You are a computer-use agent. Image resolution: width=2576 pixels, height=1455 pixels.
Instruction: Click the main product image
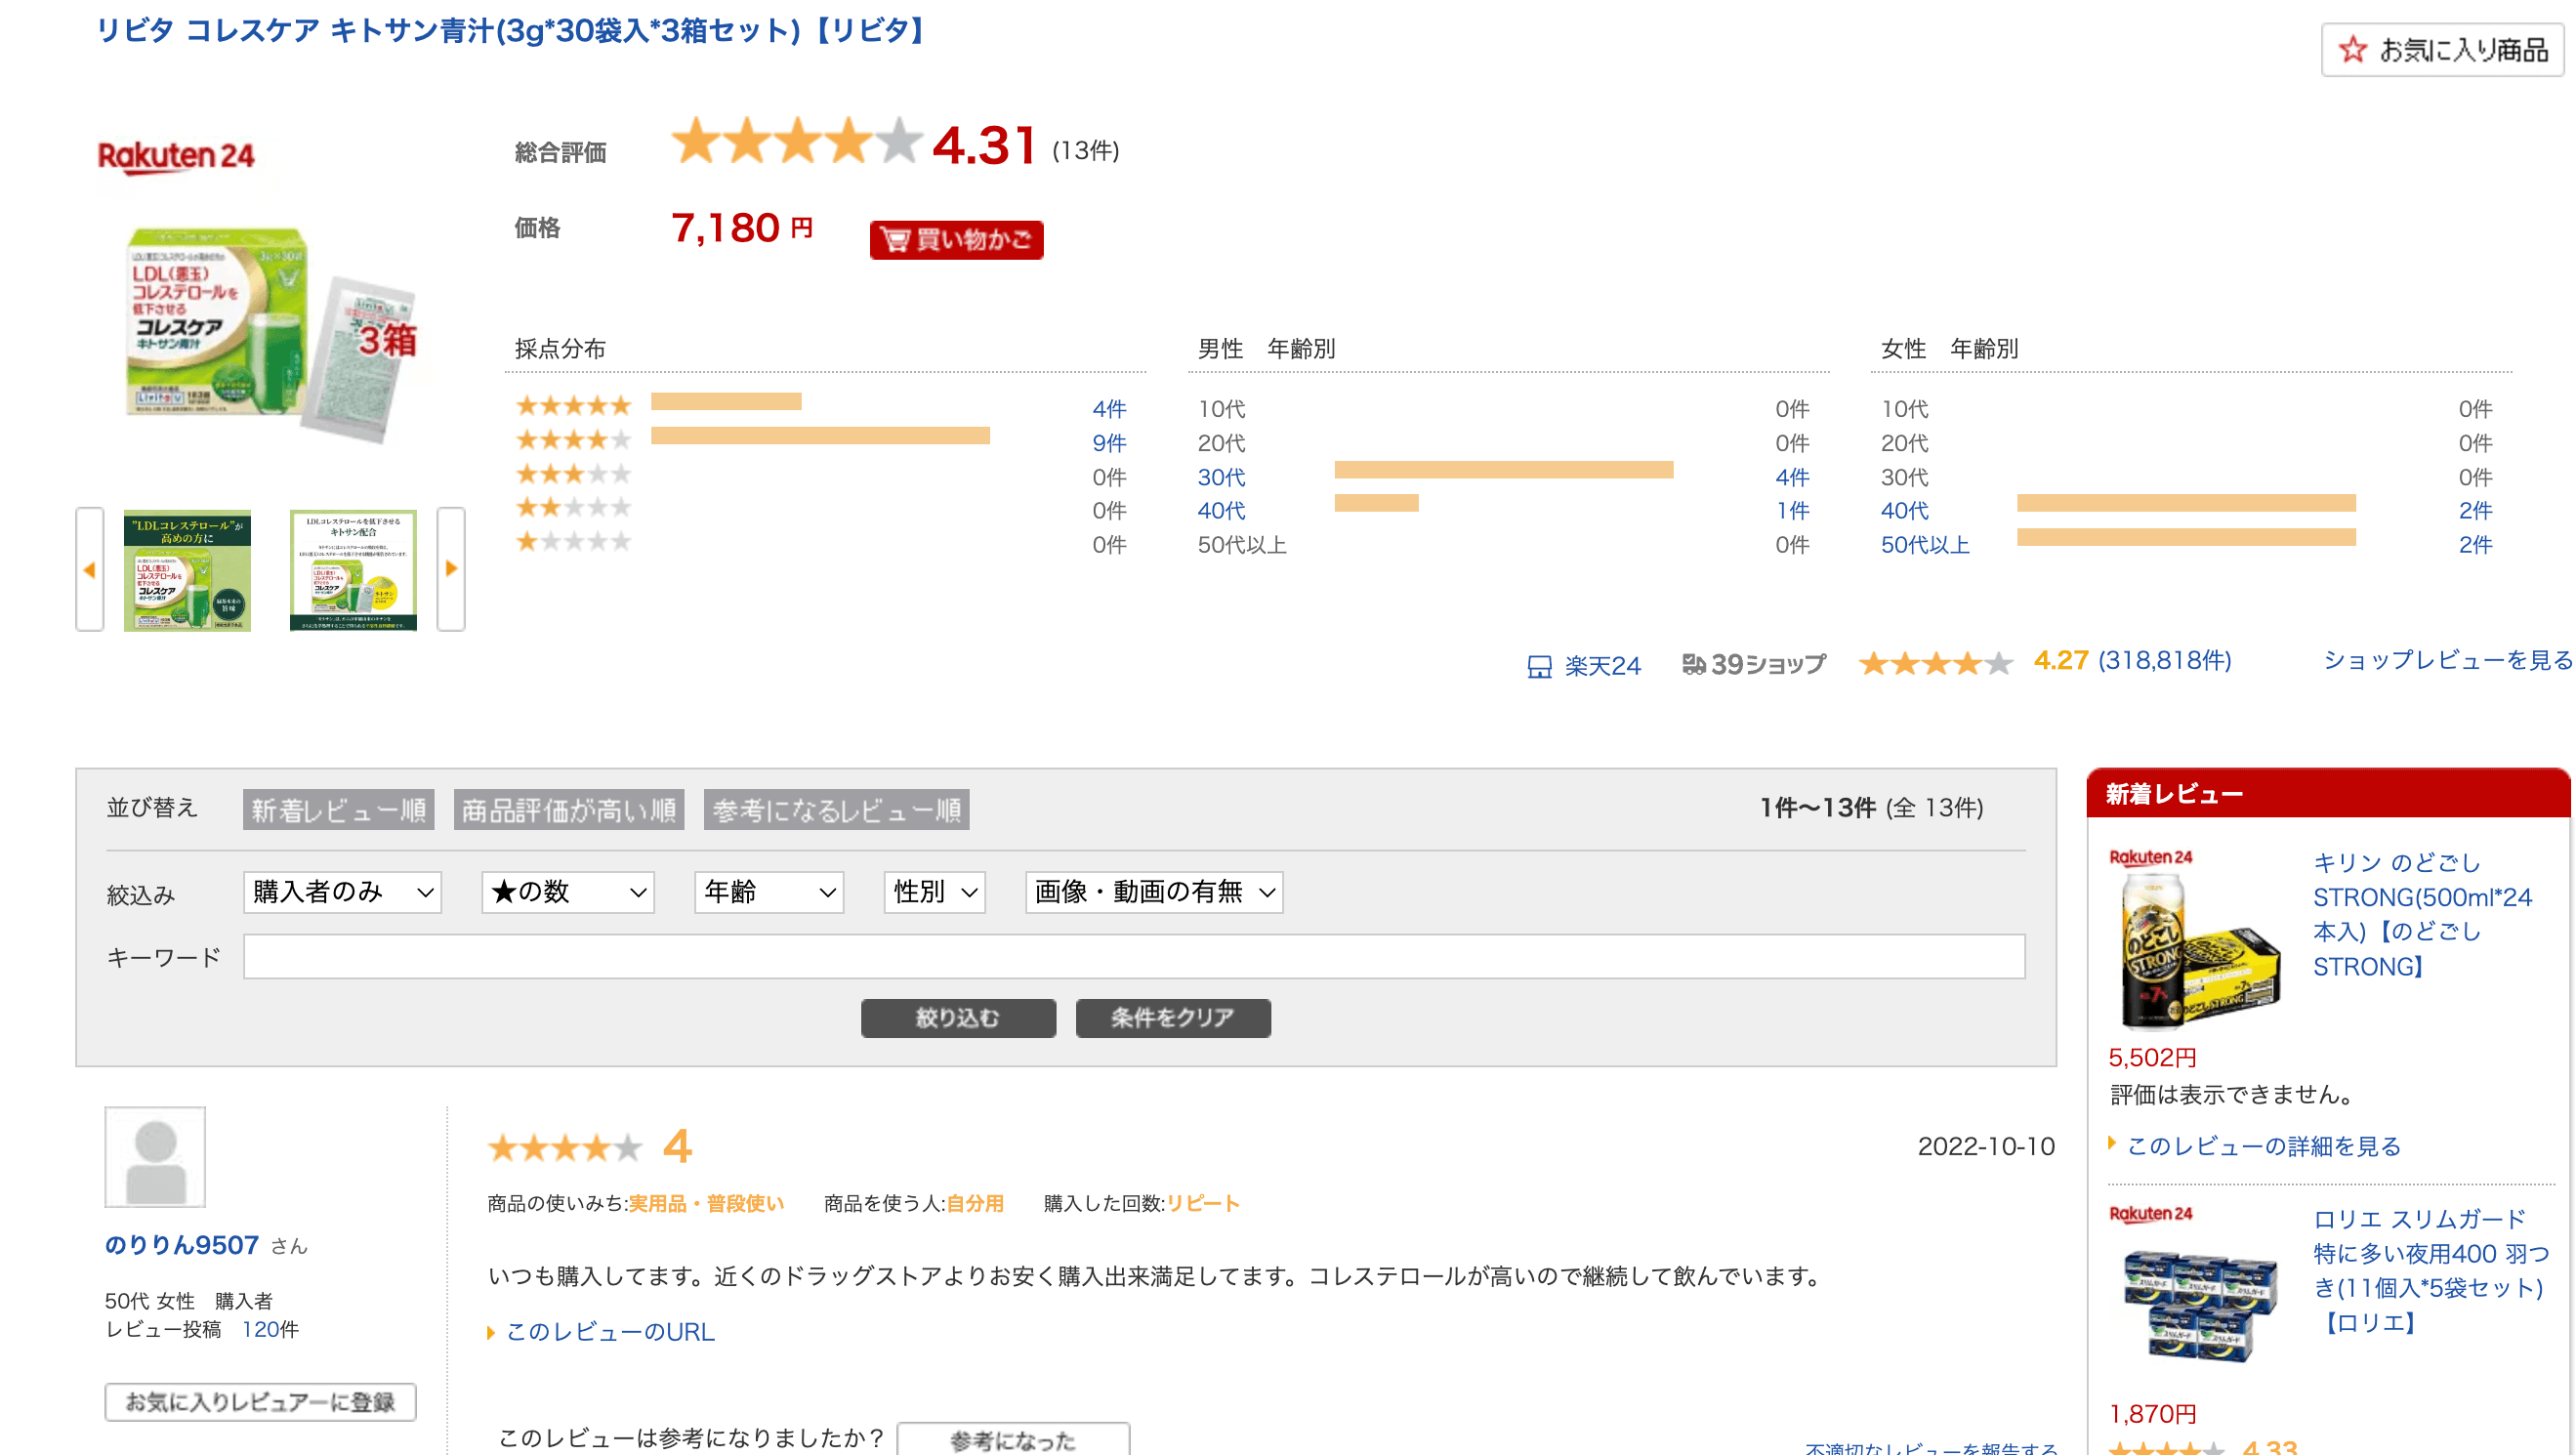pos(272,333)
